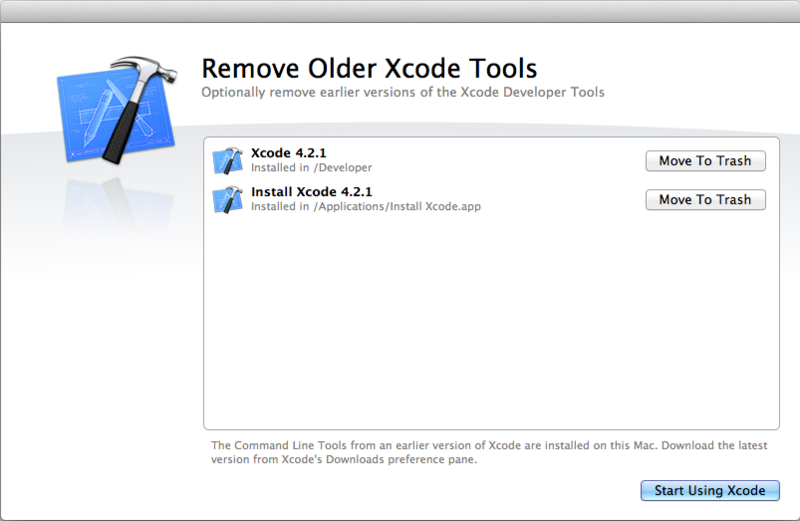The image size is (800, 521).
Task: Click "Installed in /Developer" path text
Action: pos(311,167)
